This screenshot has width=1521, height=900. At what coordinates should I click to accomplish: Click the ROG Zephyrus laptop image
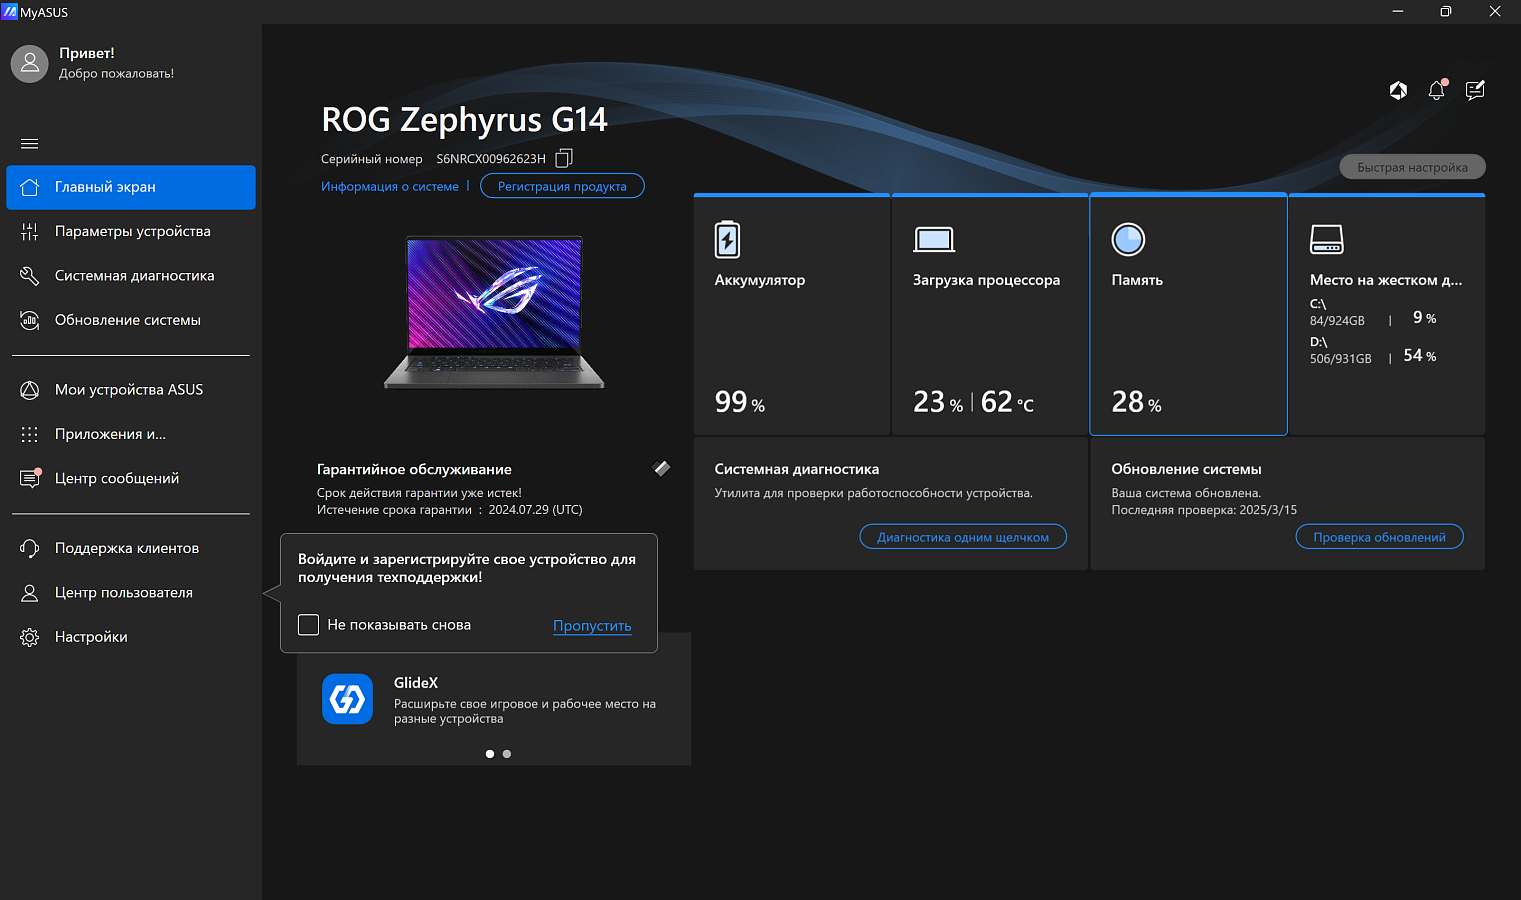(x=494, y=312)
